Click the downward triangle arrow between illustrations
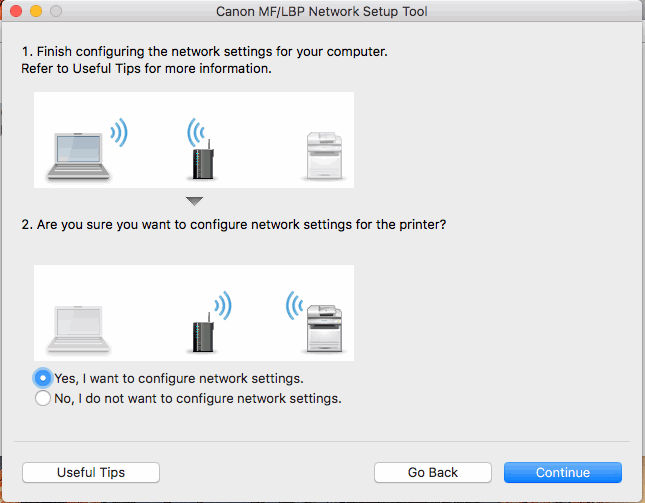The image size is (645, 503). click(x=194, y=202)
